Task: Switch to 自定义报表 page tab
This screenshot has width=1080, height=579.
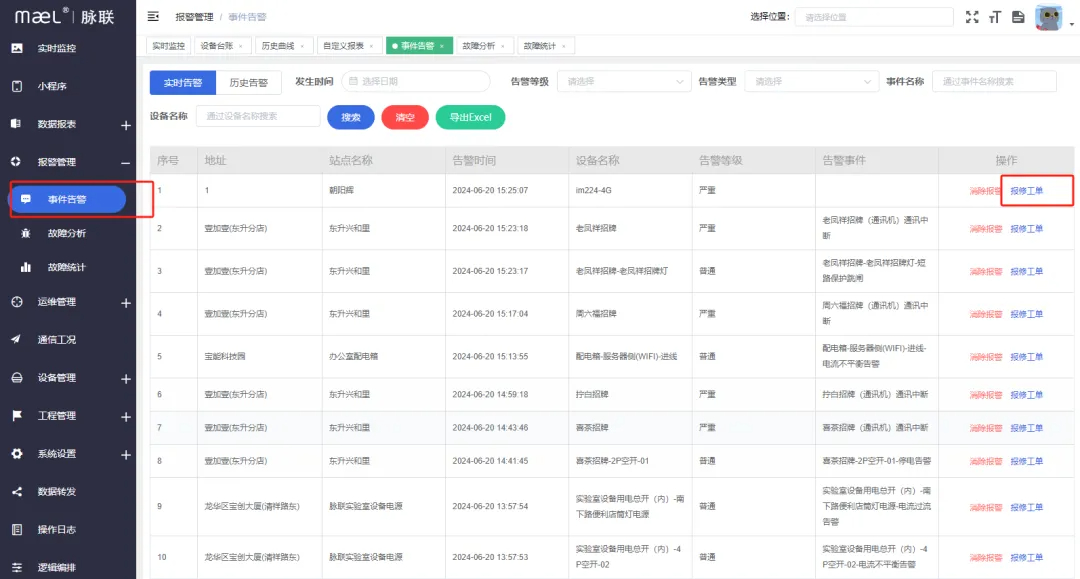Action: (349, 46)
